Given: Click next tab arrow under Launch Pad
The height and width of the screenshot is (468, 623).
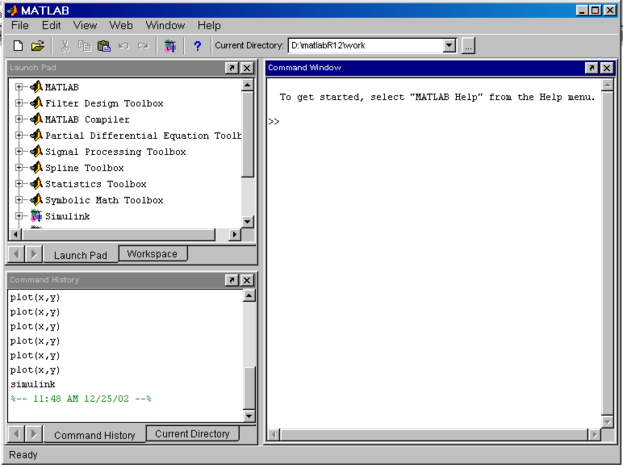Looking at the screenshot, I should (x=34, y=254).
